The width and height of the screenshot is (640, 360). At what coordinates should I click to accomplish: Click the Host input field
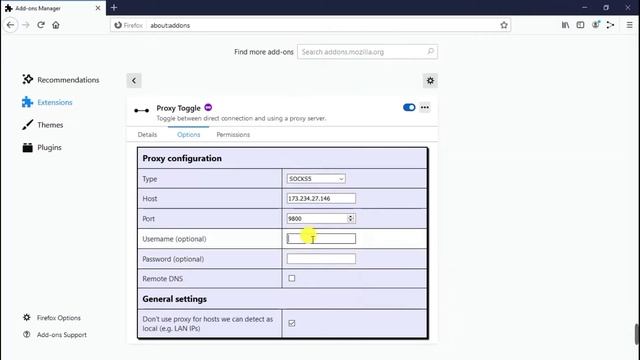[321, 198]
